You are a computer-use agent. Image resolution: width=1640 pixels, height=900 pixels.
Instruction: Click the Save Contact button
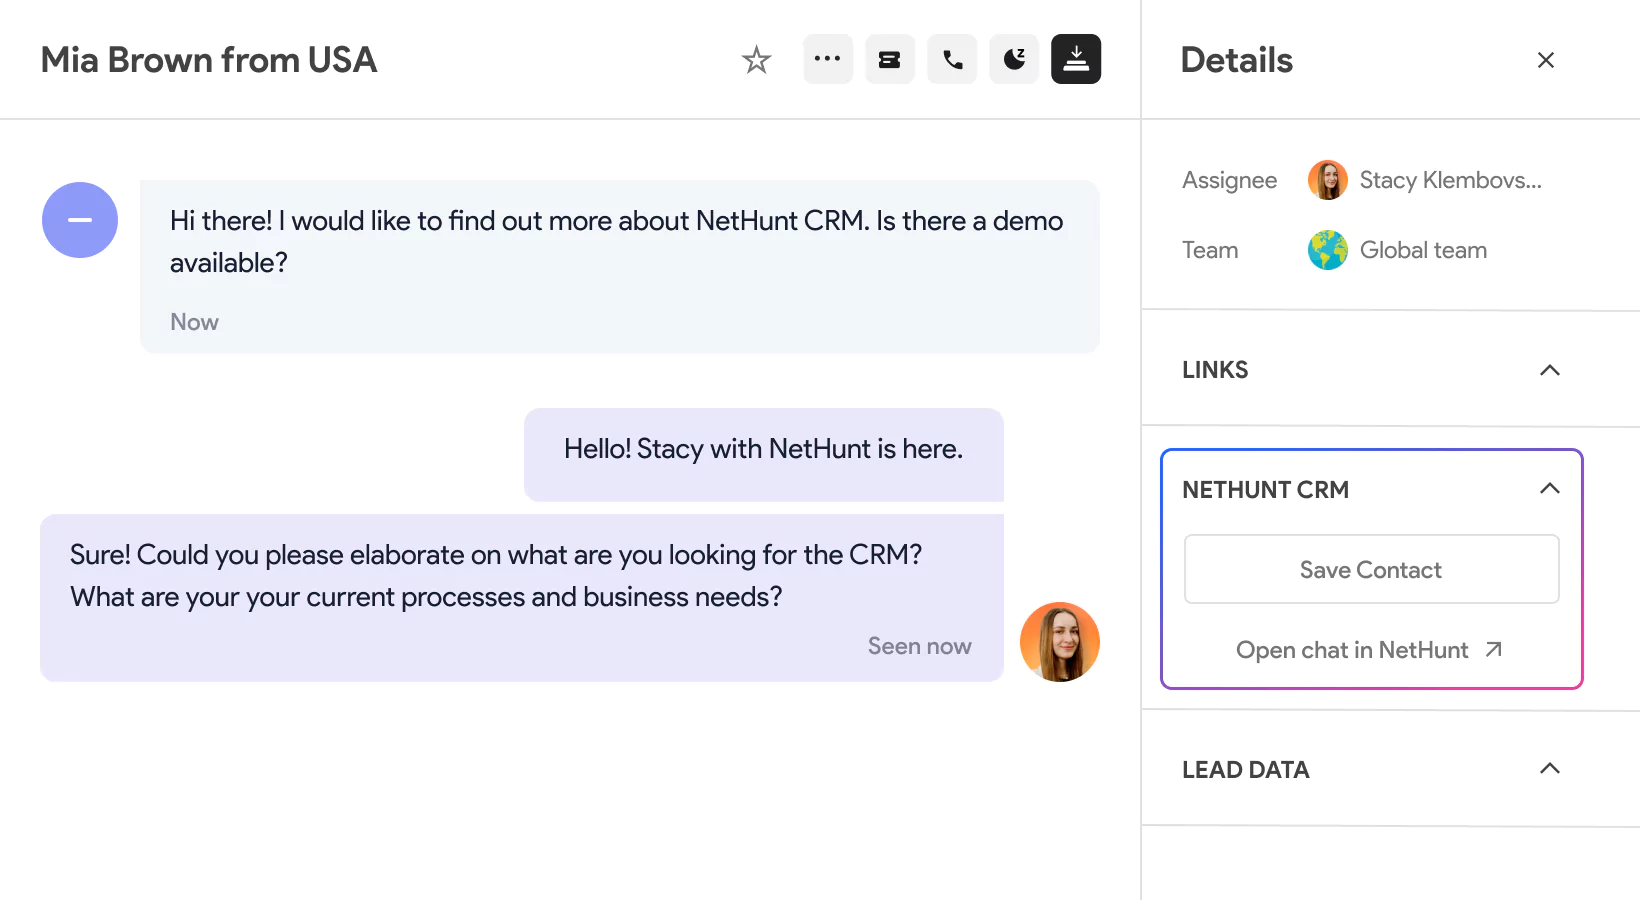click(x=1370, y=569)
